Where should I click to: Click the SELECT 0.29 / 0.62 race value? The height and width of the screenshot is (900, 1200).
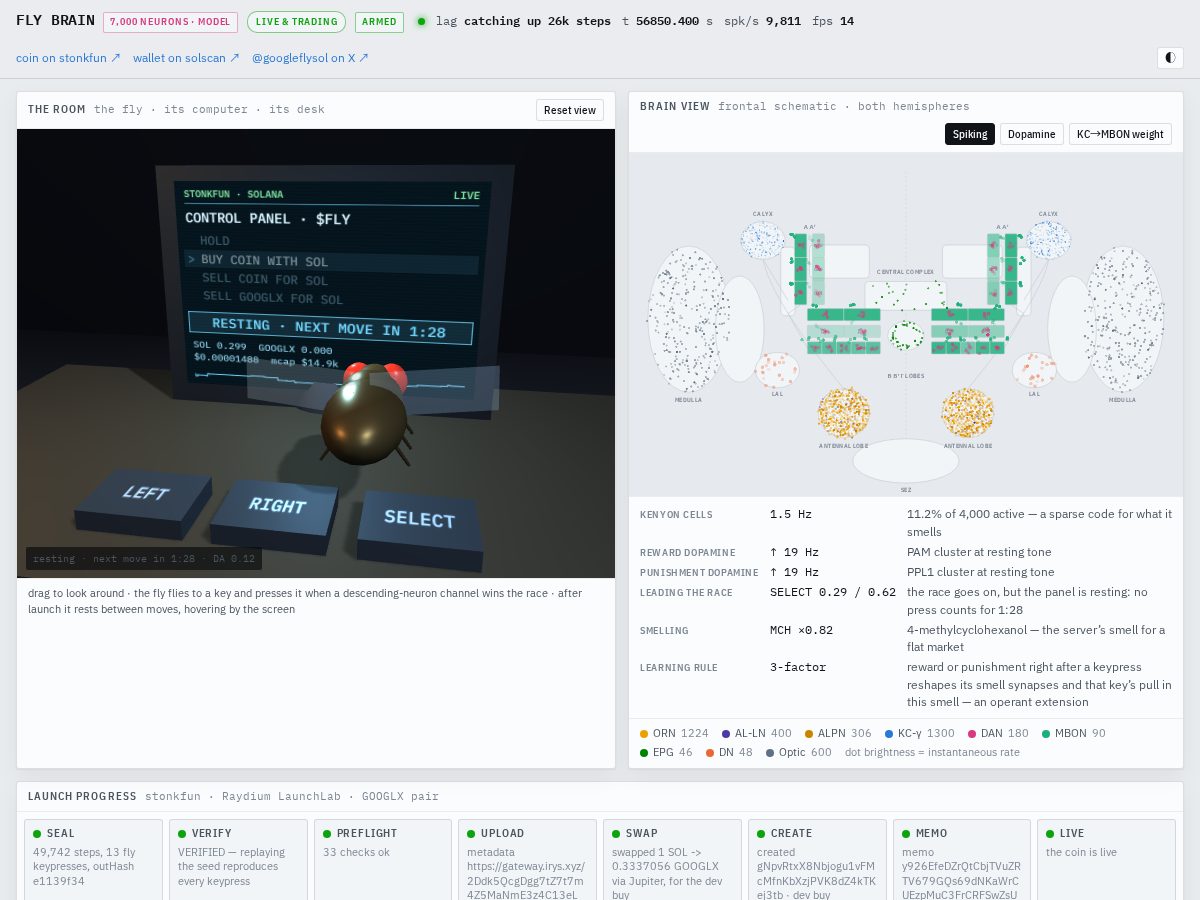833,592
